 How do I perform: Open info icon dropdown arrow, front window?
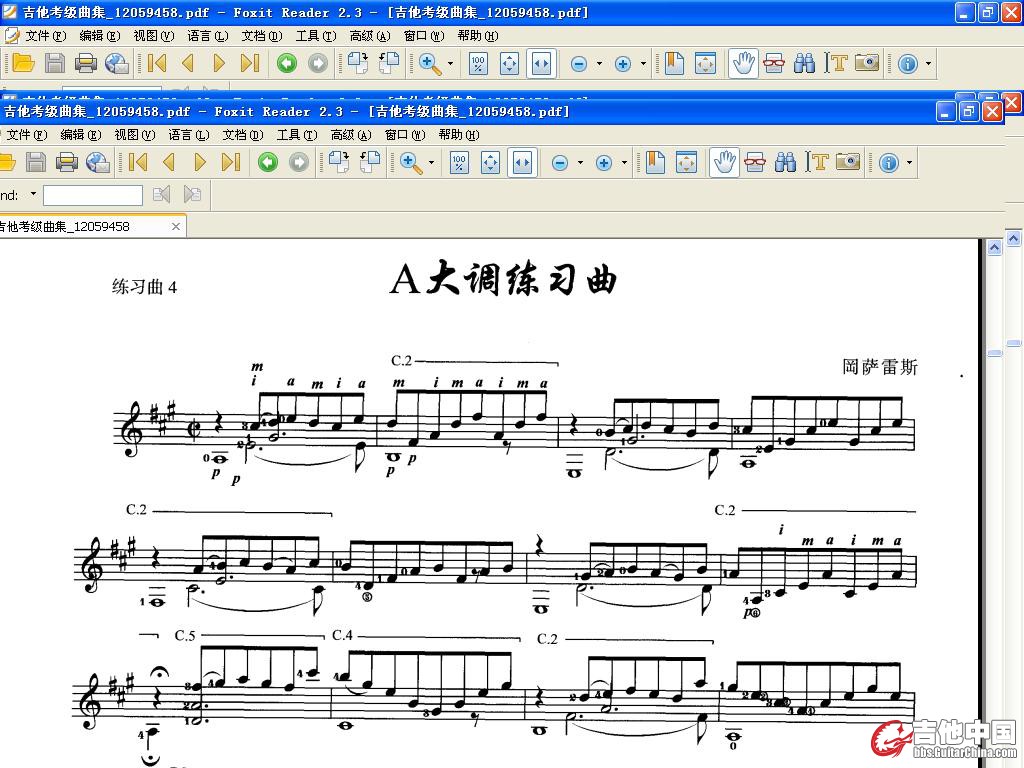click(909, 163)
